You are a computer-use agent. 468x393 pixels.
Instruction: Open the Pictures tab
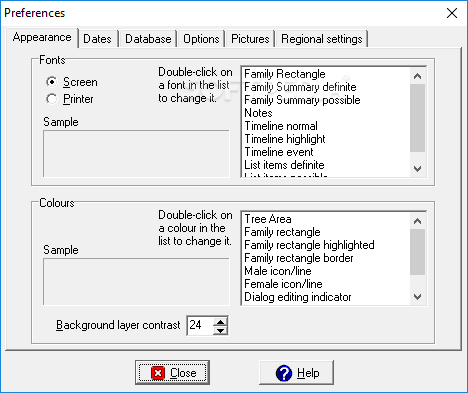(x=250, y=39)
